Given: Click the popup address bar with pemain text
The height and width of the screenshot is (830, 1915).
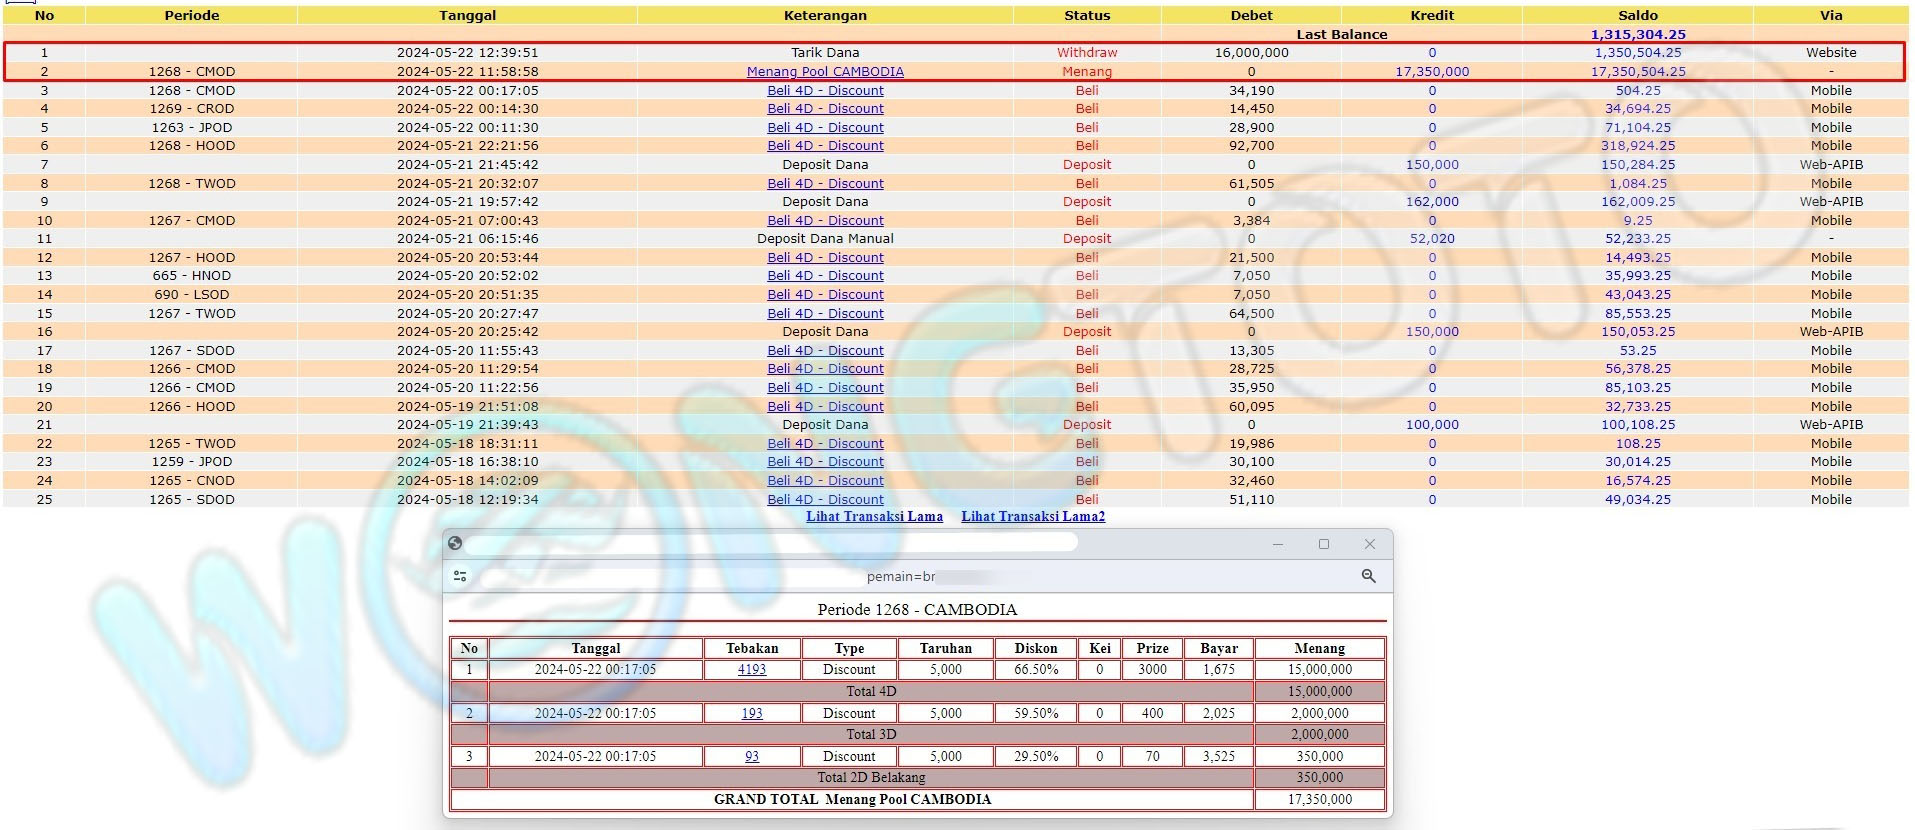Looking at the screenshot, I should point(900,577).
